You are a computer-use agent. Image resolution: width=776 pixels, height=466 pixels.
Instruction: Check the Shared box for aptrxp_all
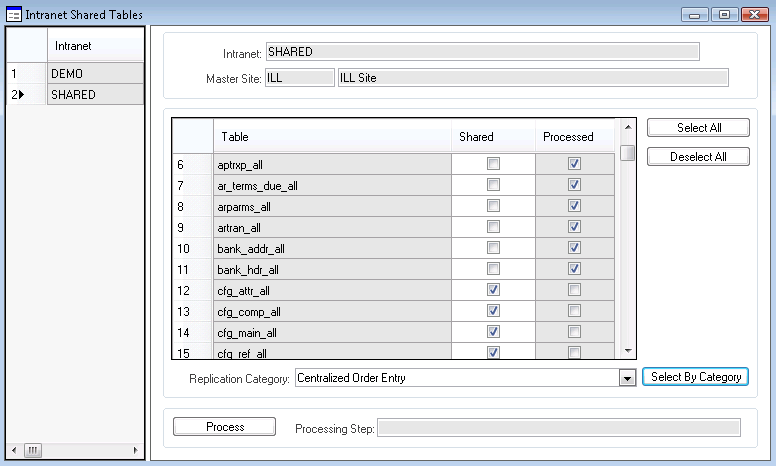[x=493, y=164]
